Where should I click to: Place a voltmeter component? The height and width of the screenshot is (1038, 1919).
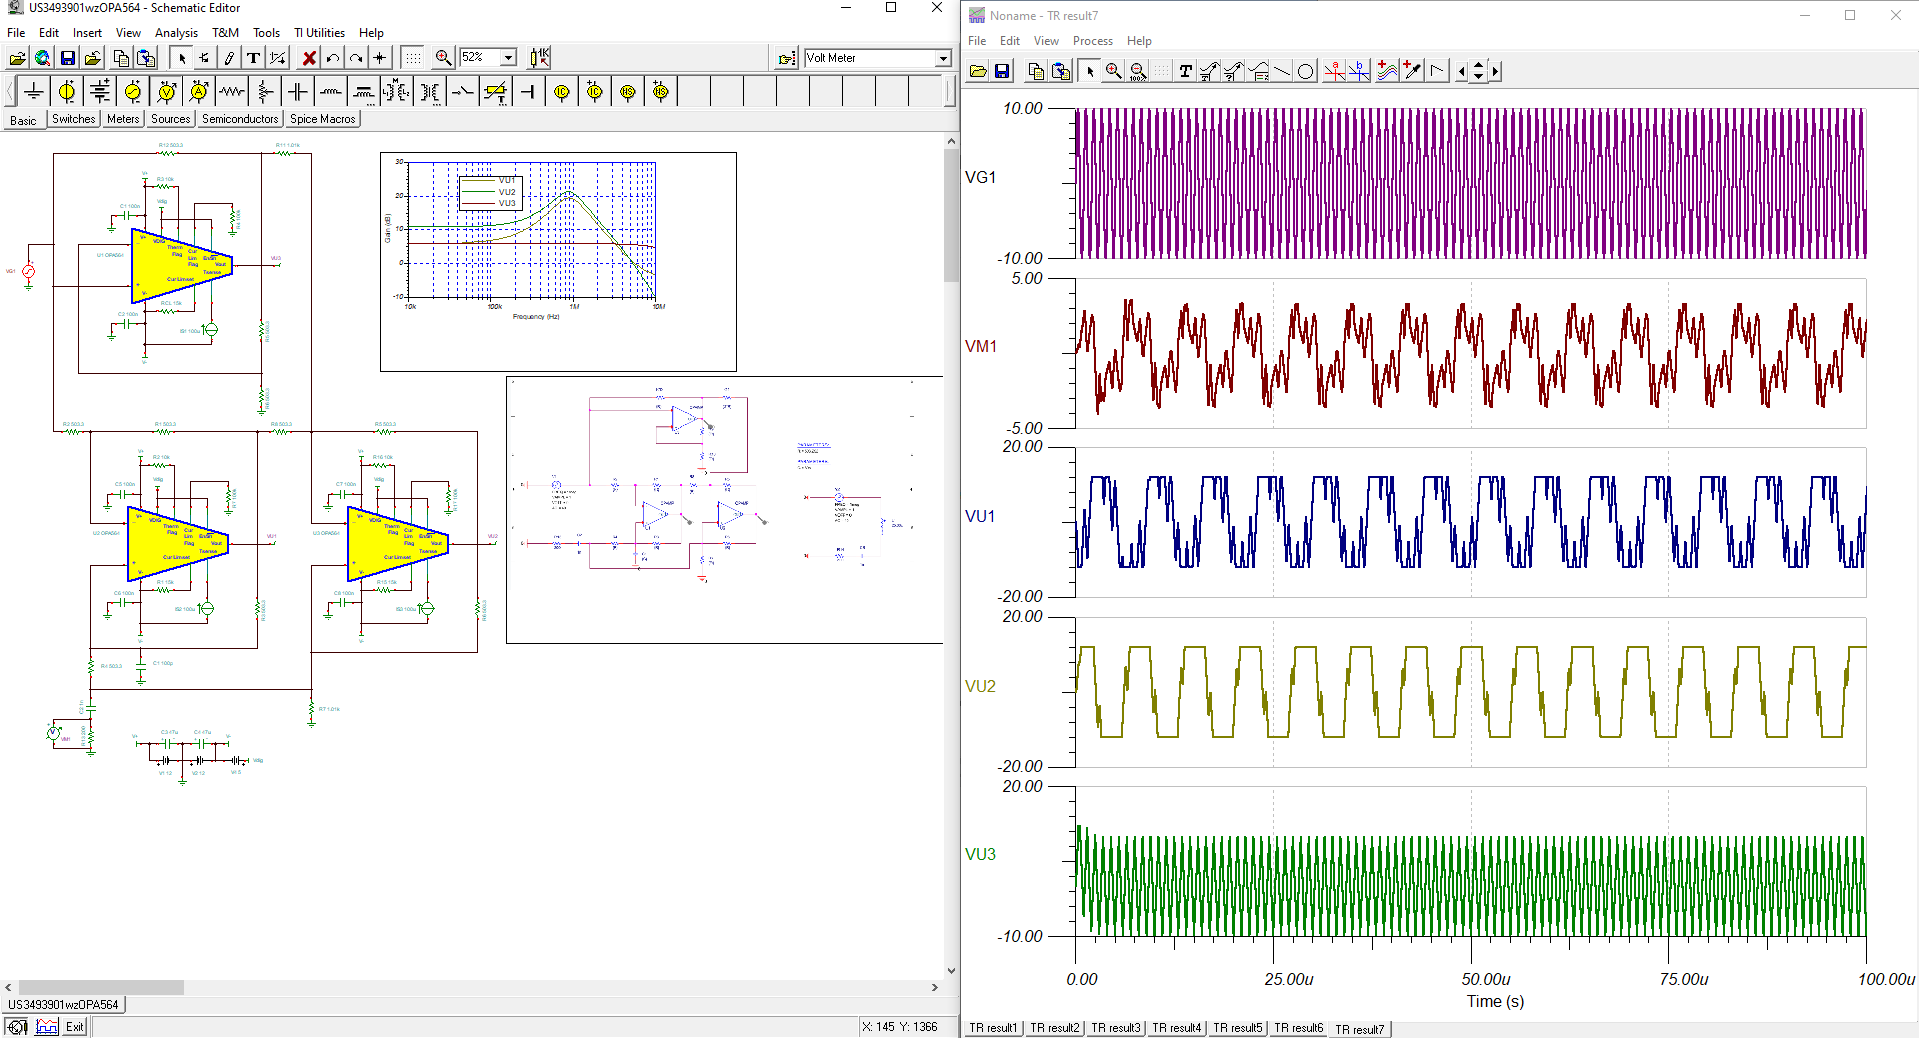pyautogui.click(x=166, y=92)
